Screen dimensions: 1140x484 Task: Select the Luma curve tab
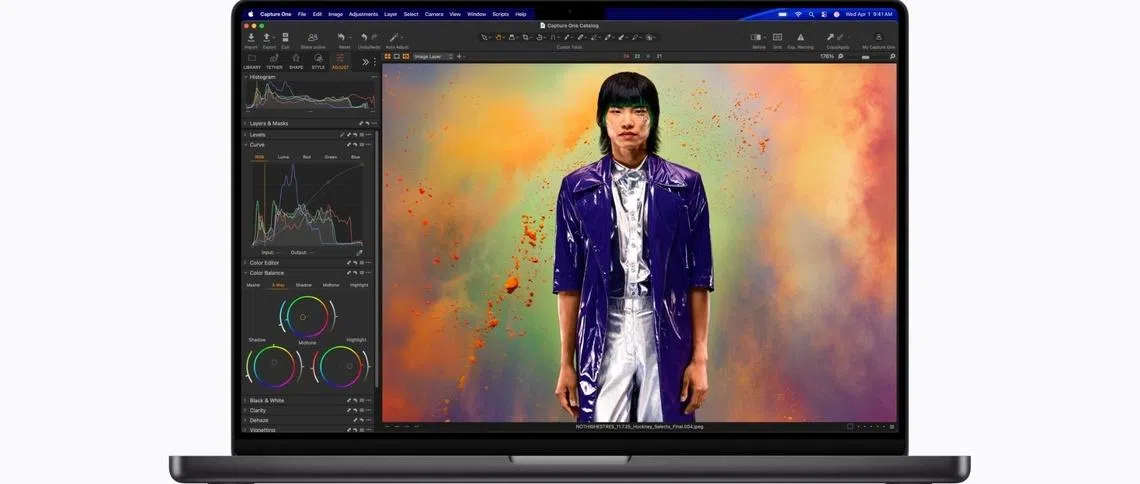click(x=284, y=157)
